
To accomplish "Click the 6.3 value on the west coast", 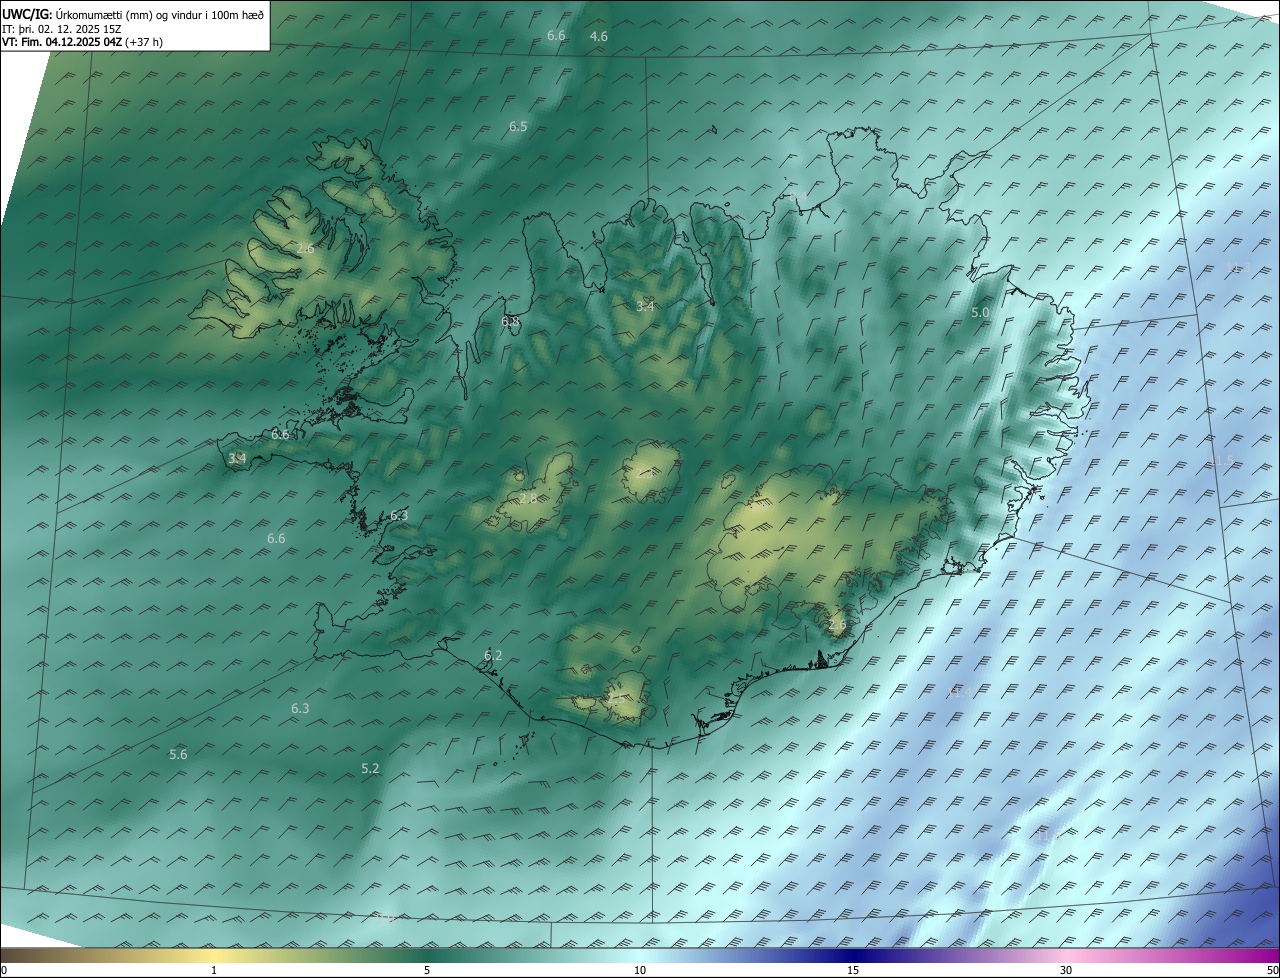I will (x=399, y=516).
